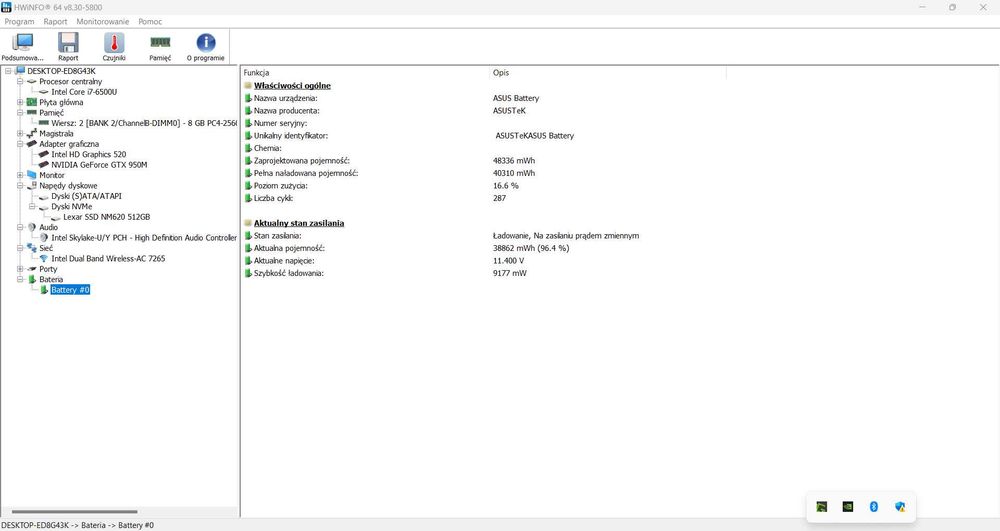The width and height of the screenshot is (1000, 531).
Task: Select Battery #0 tree item
Action: [70, 289]
